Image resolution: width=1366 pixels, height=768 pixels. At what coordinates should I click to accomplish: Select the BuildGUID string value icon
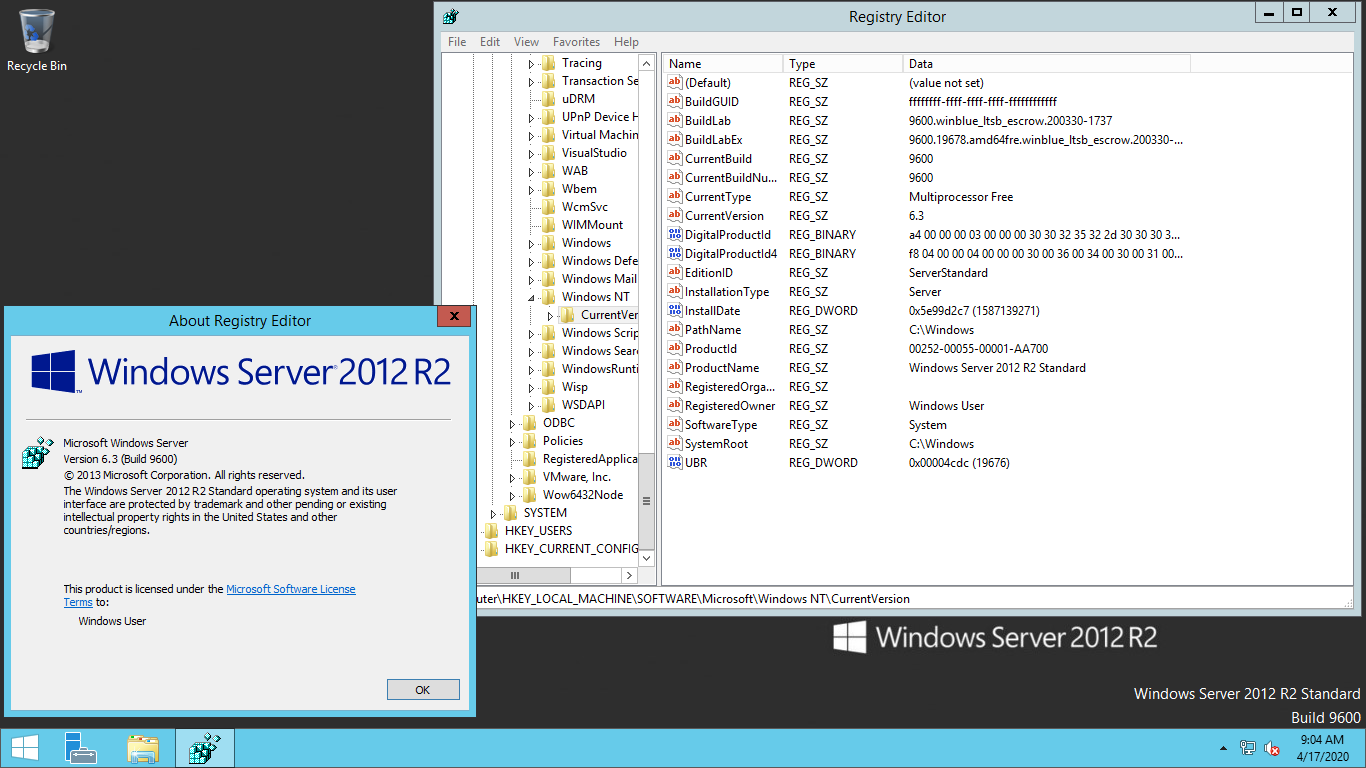pos(675,102)
